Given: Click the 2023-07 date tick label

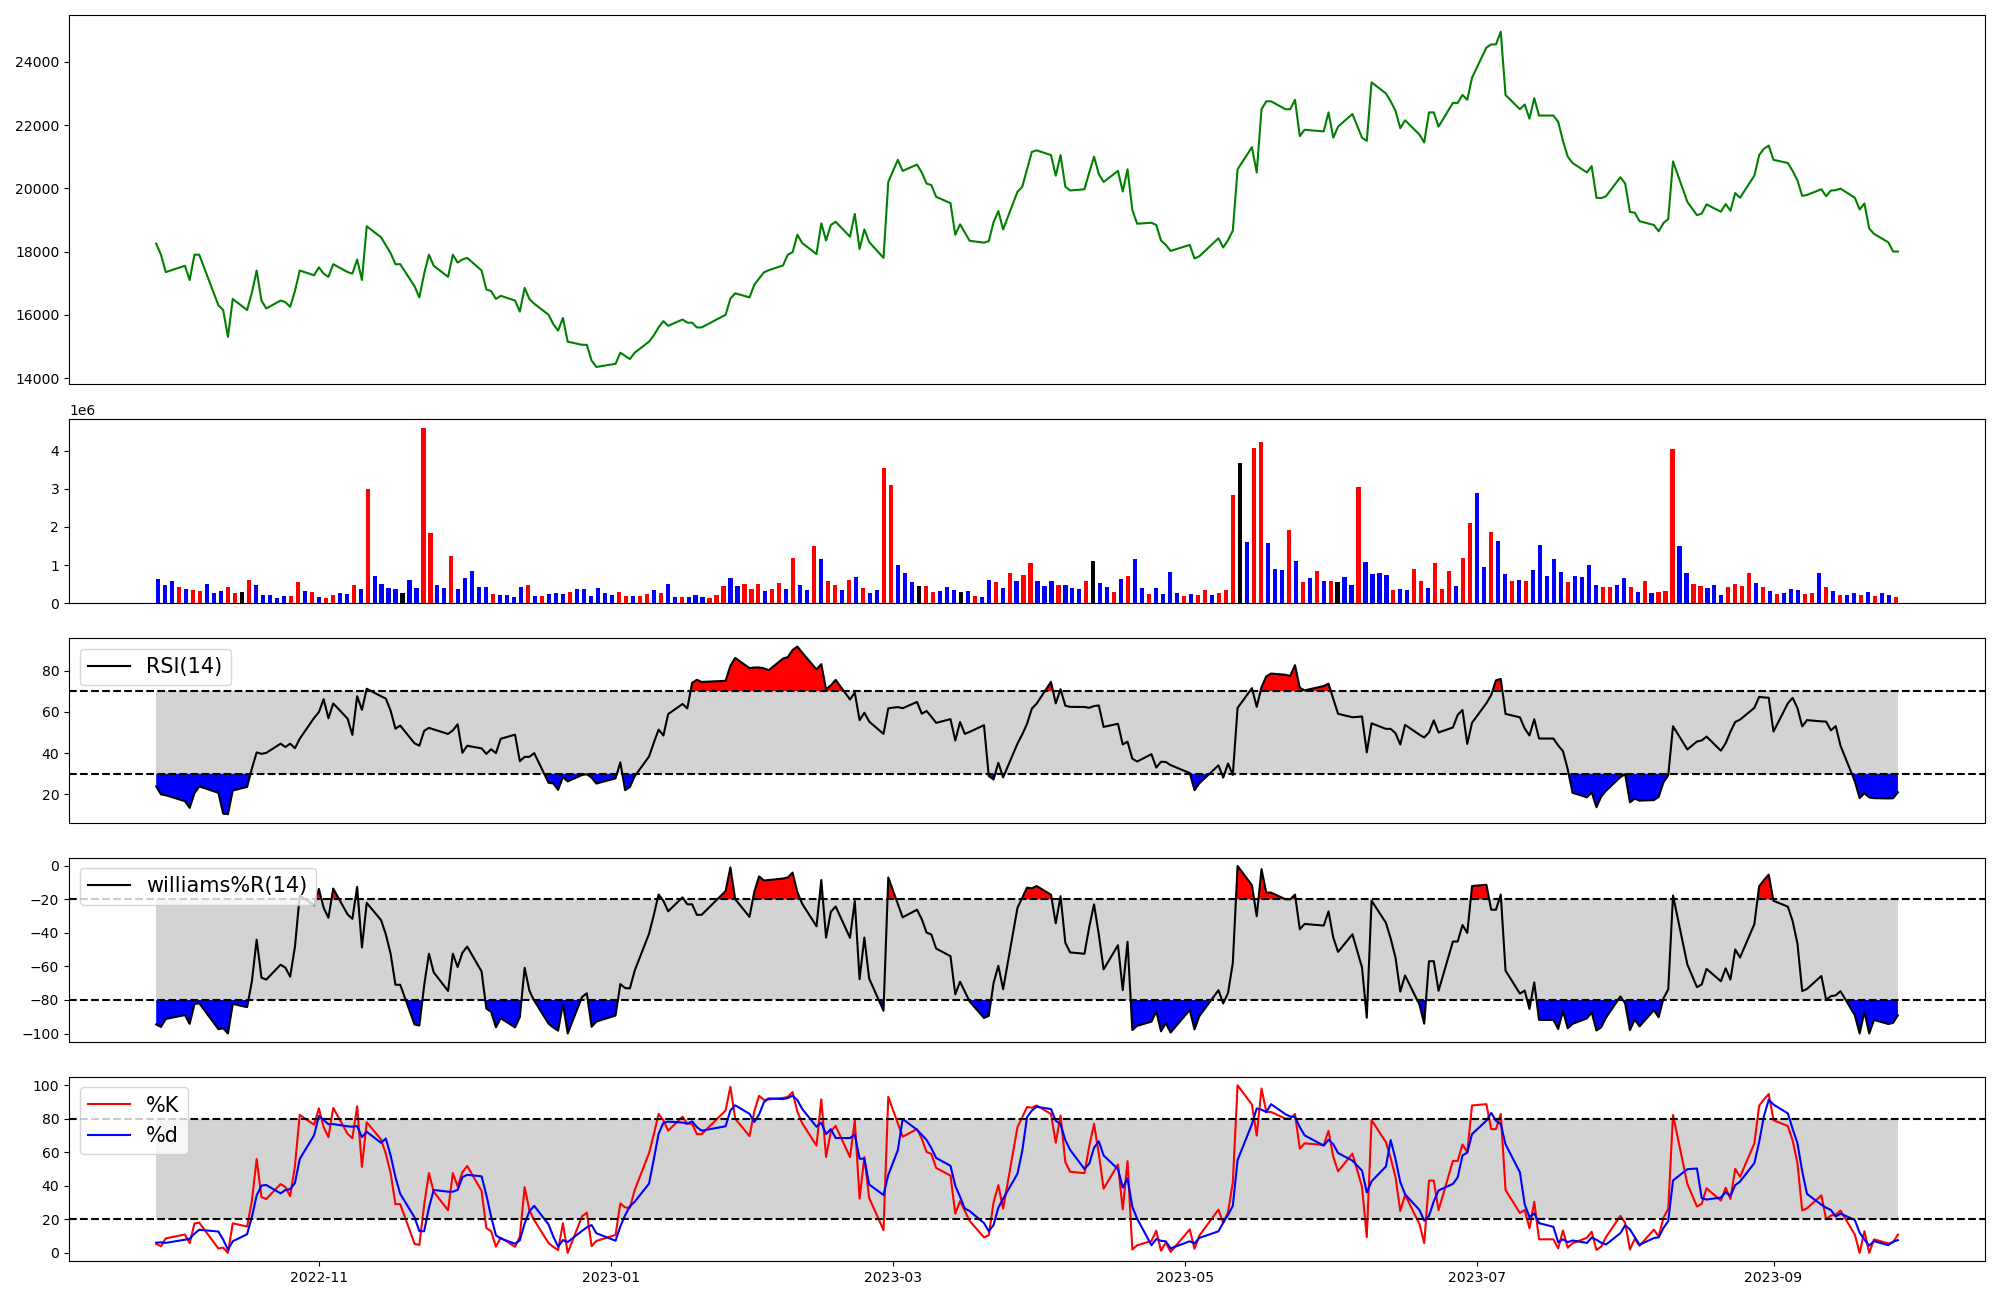Looking at the screenshot, I should (x=1477, y=1277).
